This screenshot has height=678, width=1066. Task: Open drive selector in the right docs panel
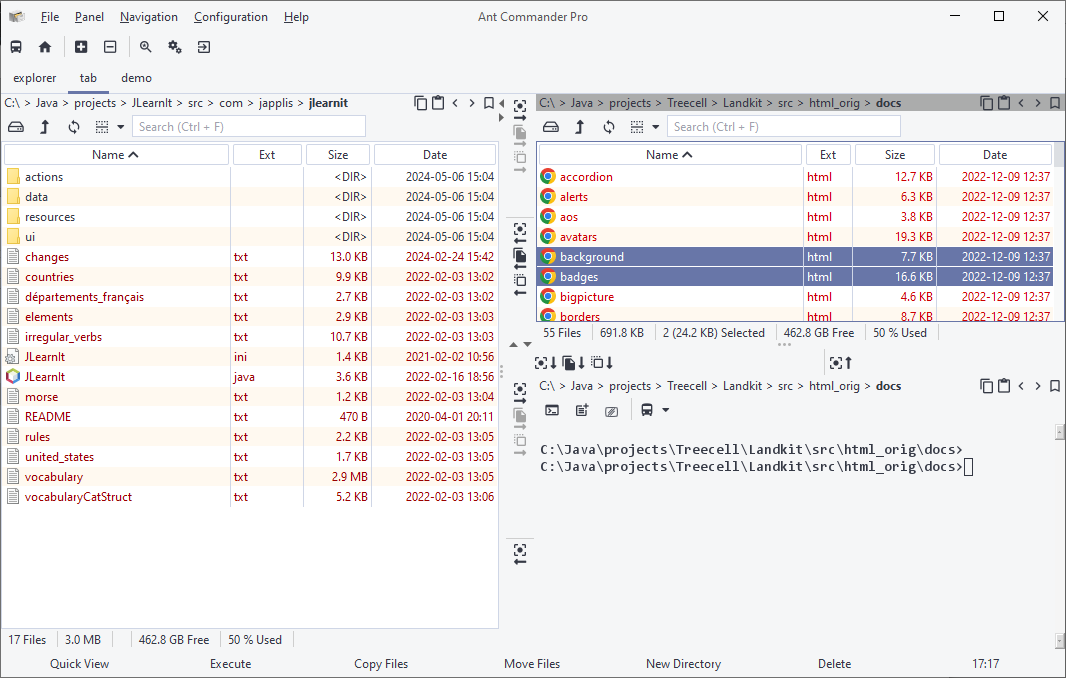click(551, 126)
